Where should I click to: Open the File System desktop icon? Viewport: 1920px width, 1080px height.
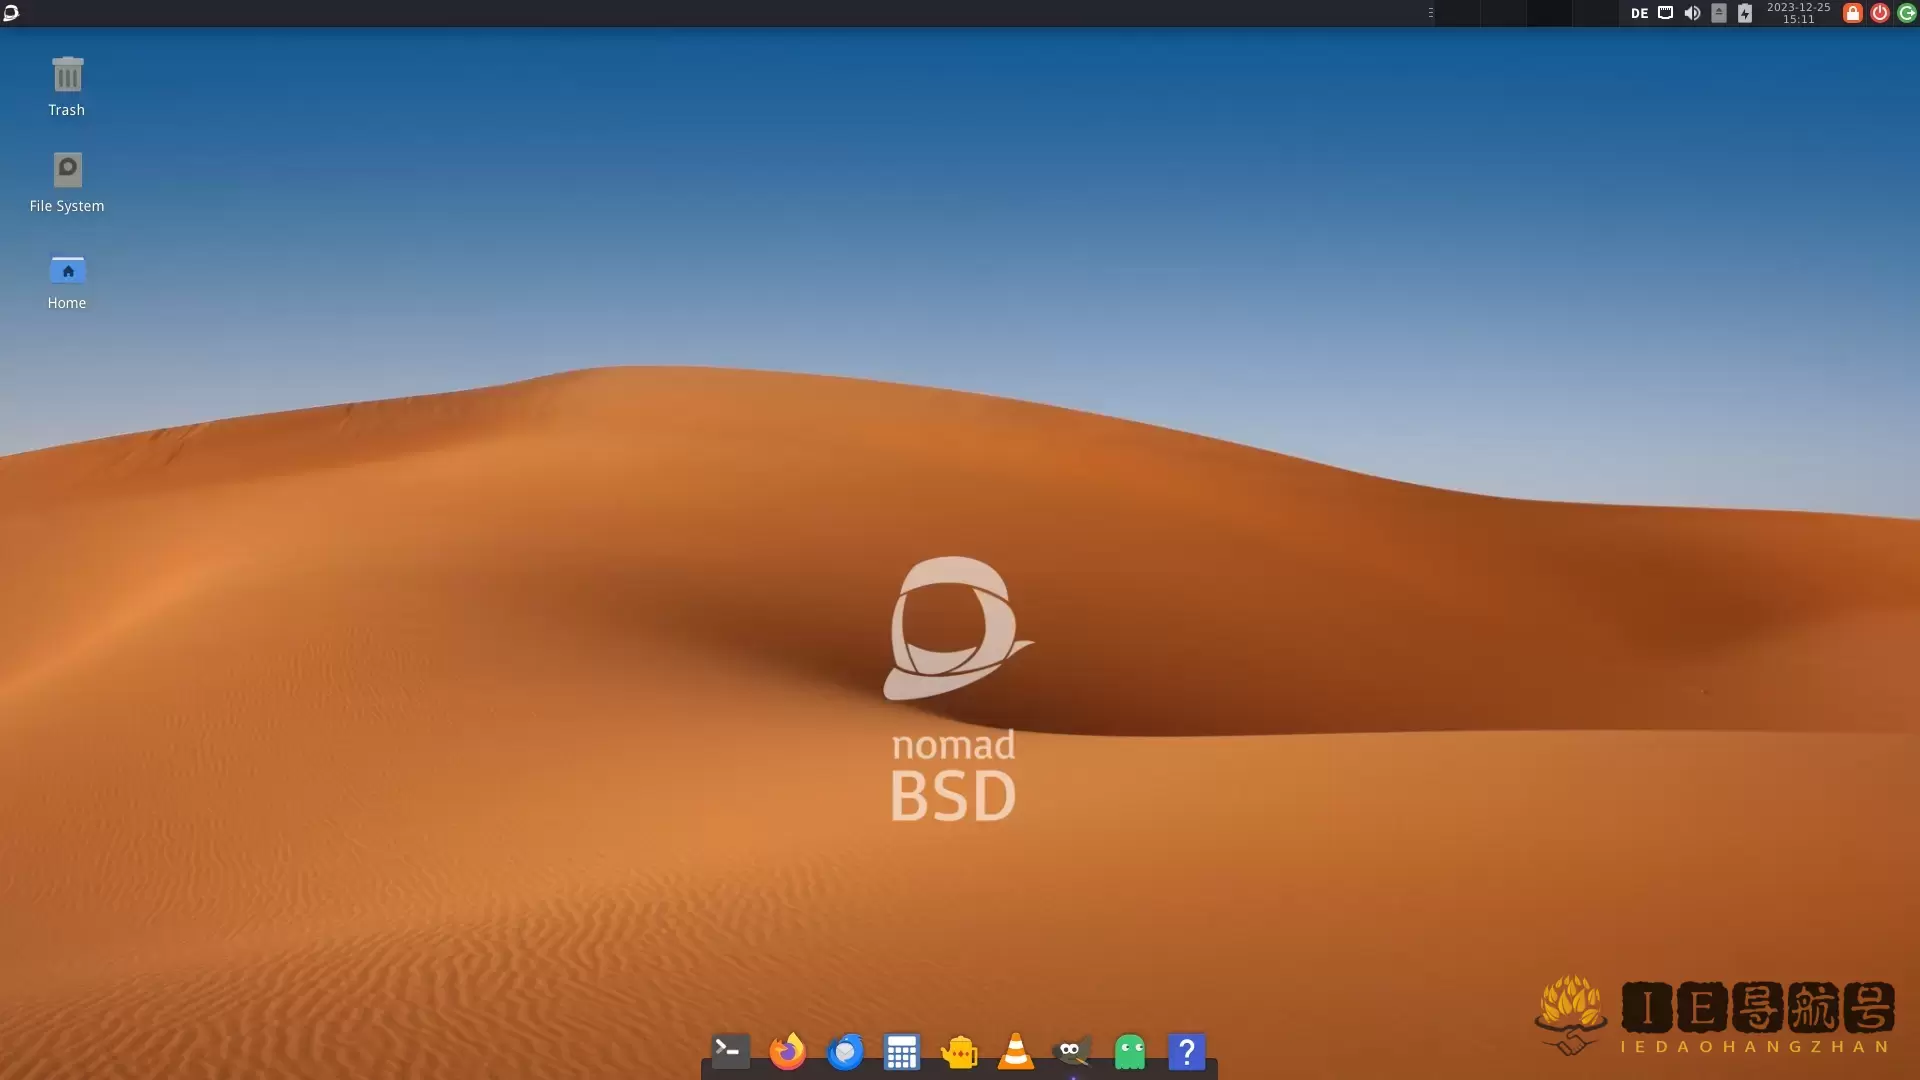(x=67, y=183)
